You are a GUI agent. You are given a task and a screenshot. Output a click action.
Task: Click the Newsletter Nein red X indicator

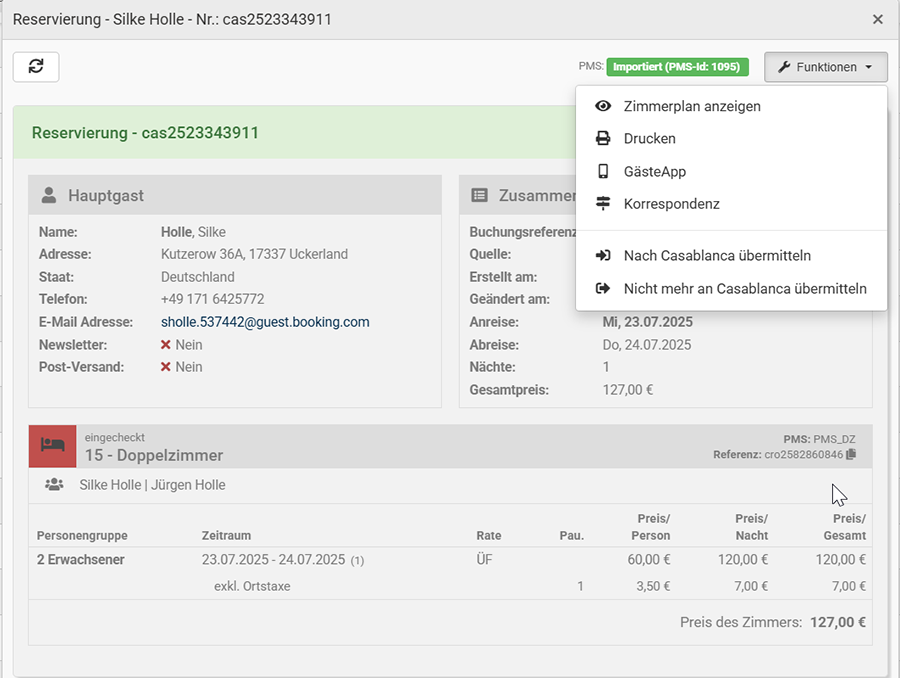point(167,345)
